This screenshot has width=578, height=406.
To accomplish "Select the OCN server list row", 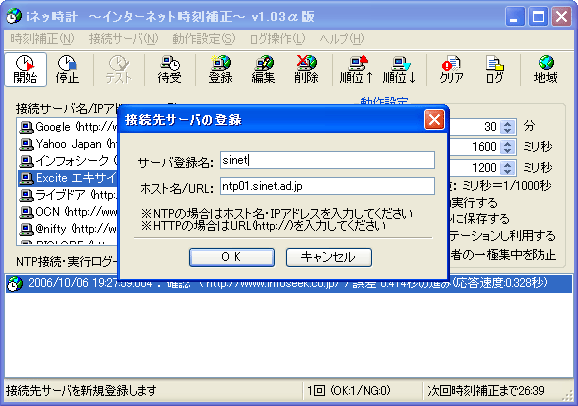I will pyautogui.click(x=68, y=212).
